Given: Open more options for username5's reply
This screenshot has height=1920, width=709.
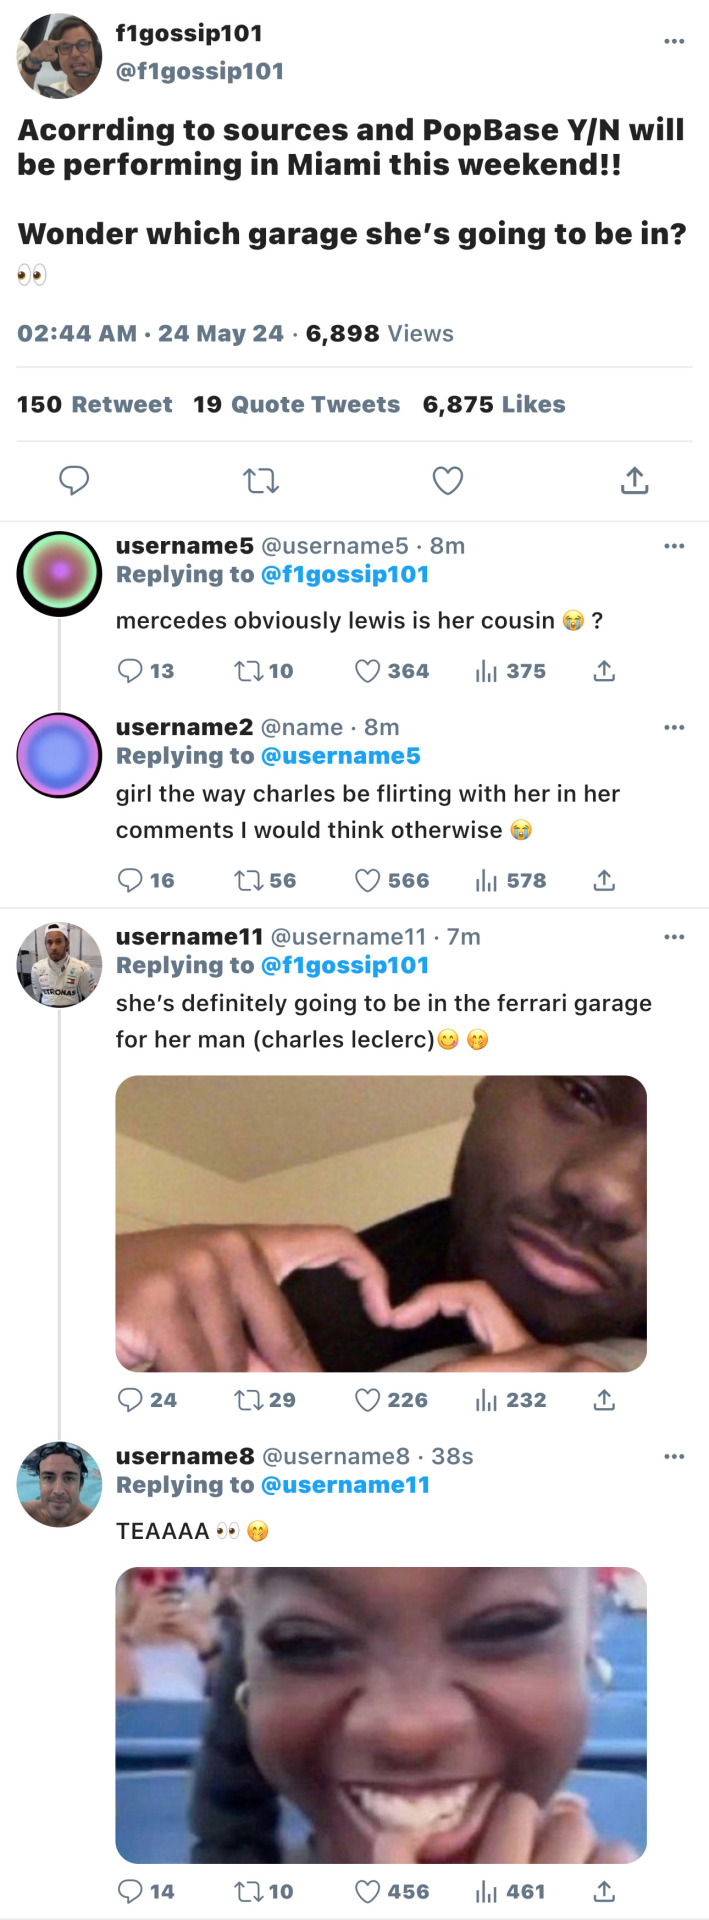Looking at the screenshot, I should click(x=674, y=546).
